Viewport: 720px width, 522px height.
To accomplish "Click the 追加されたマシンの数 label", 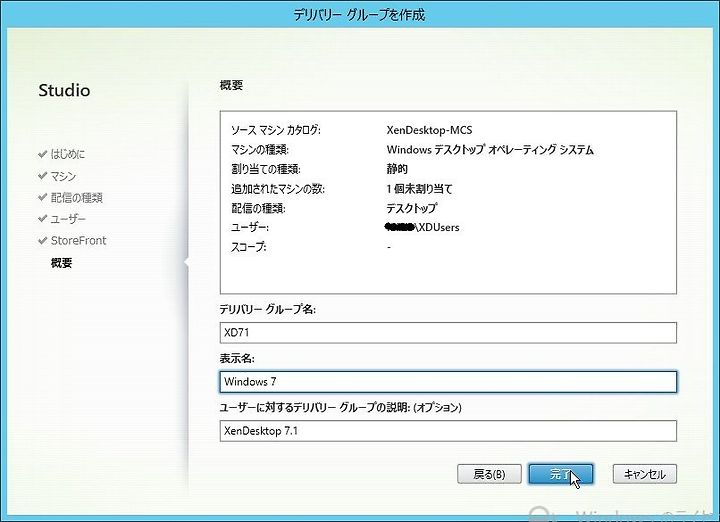I will (277, 189).
